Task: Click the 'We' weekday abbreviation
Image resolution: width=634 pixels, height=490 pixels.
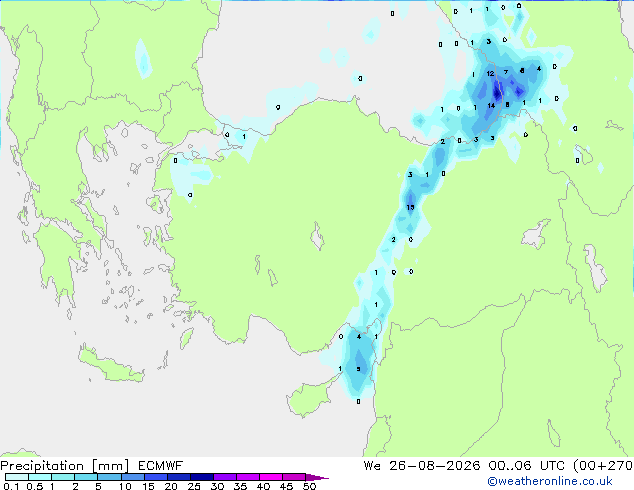Action: point(372,466)
